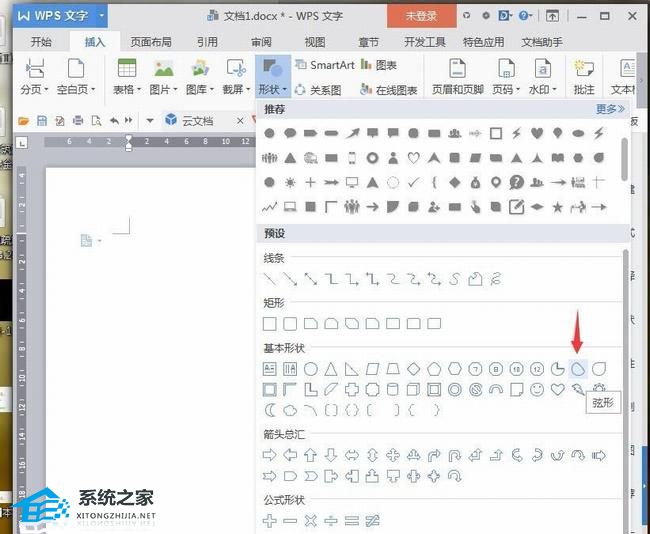Open the 图库 gallery dropdown

[200, 77]
